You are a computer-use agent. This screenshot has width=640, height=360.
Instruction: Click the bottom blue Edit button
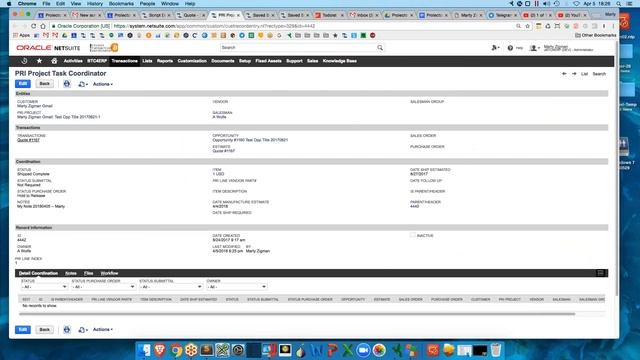(x=23, y=329)
